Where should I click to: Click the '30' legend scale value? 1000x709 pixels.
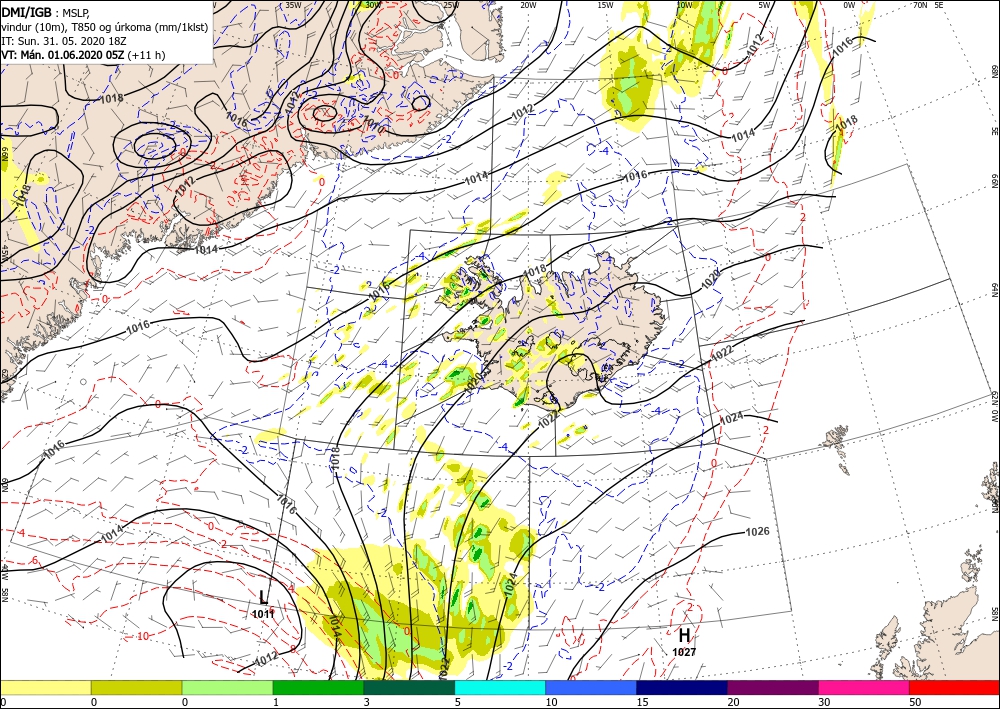[x=823, y=702]
